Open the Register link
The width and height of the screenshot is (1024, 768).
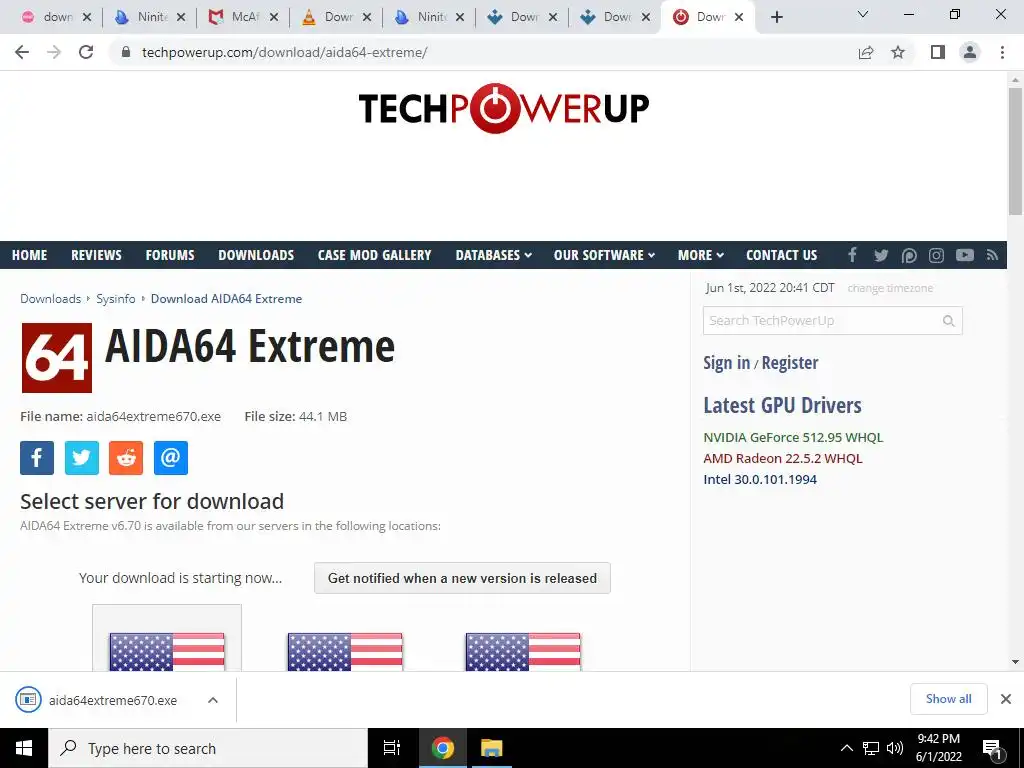[x=790, y=362]
